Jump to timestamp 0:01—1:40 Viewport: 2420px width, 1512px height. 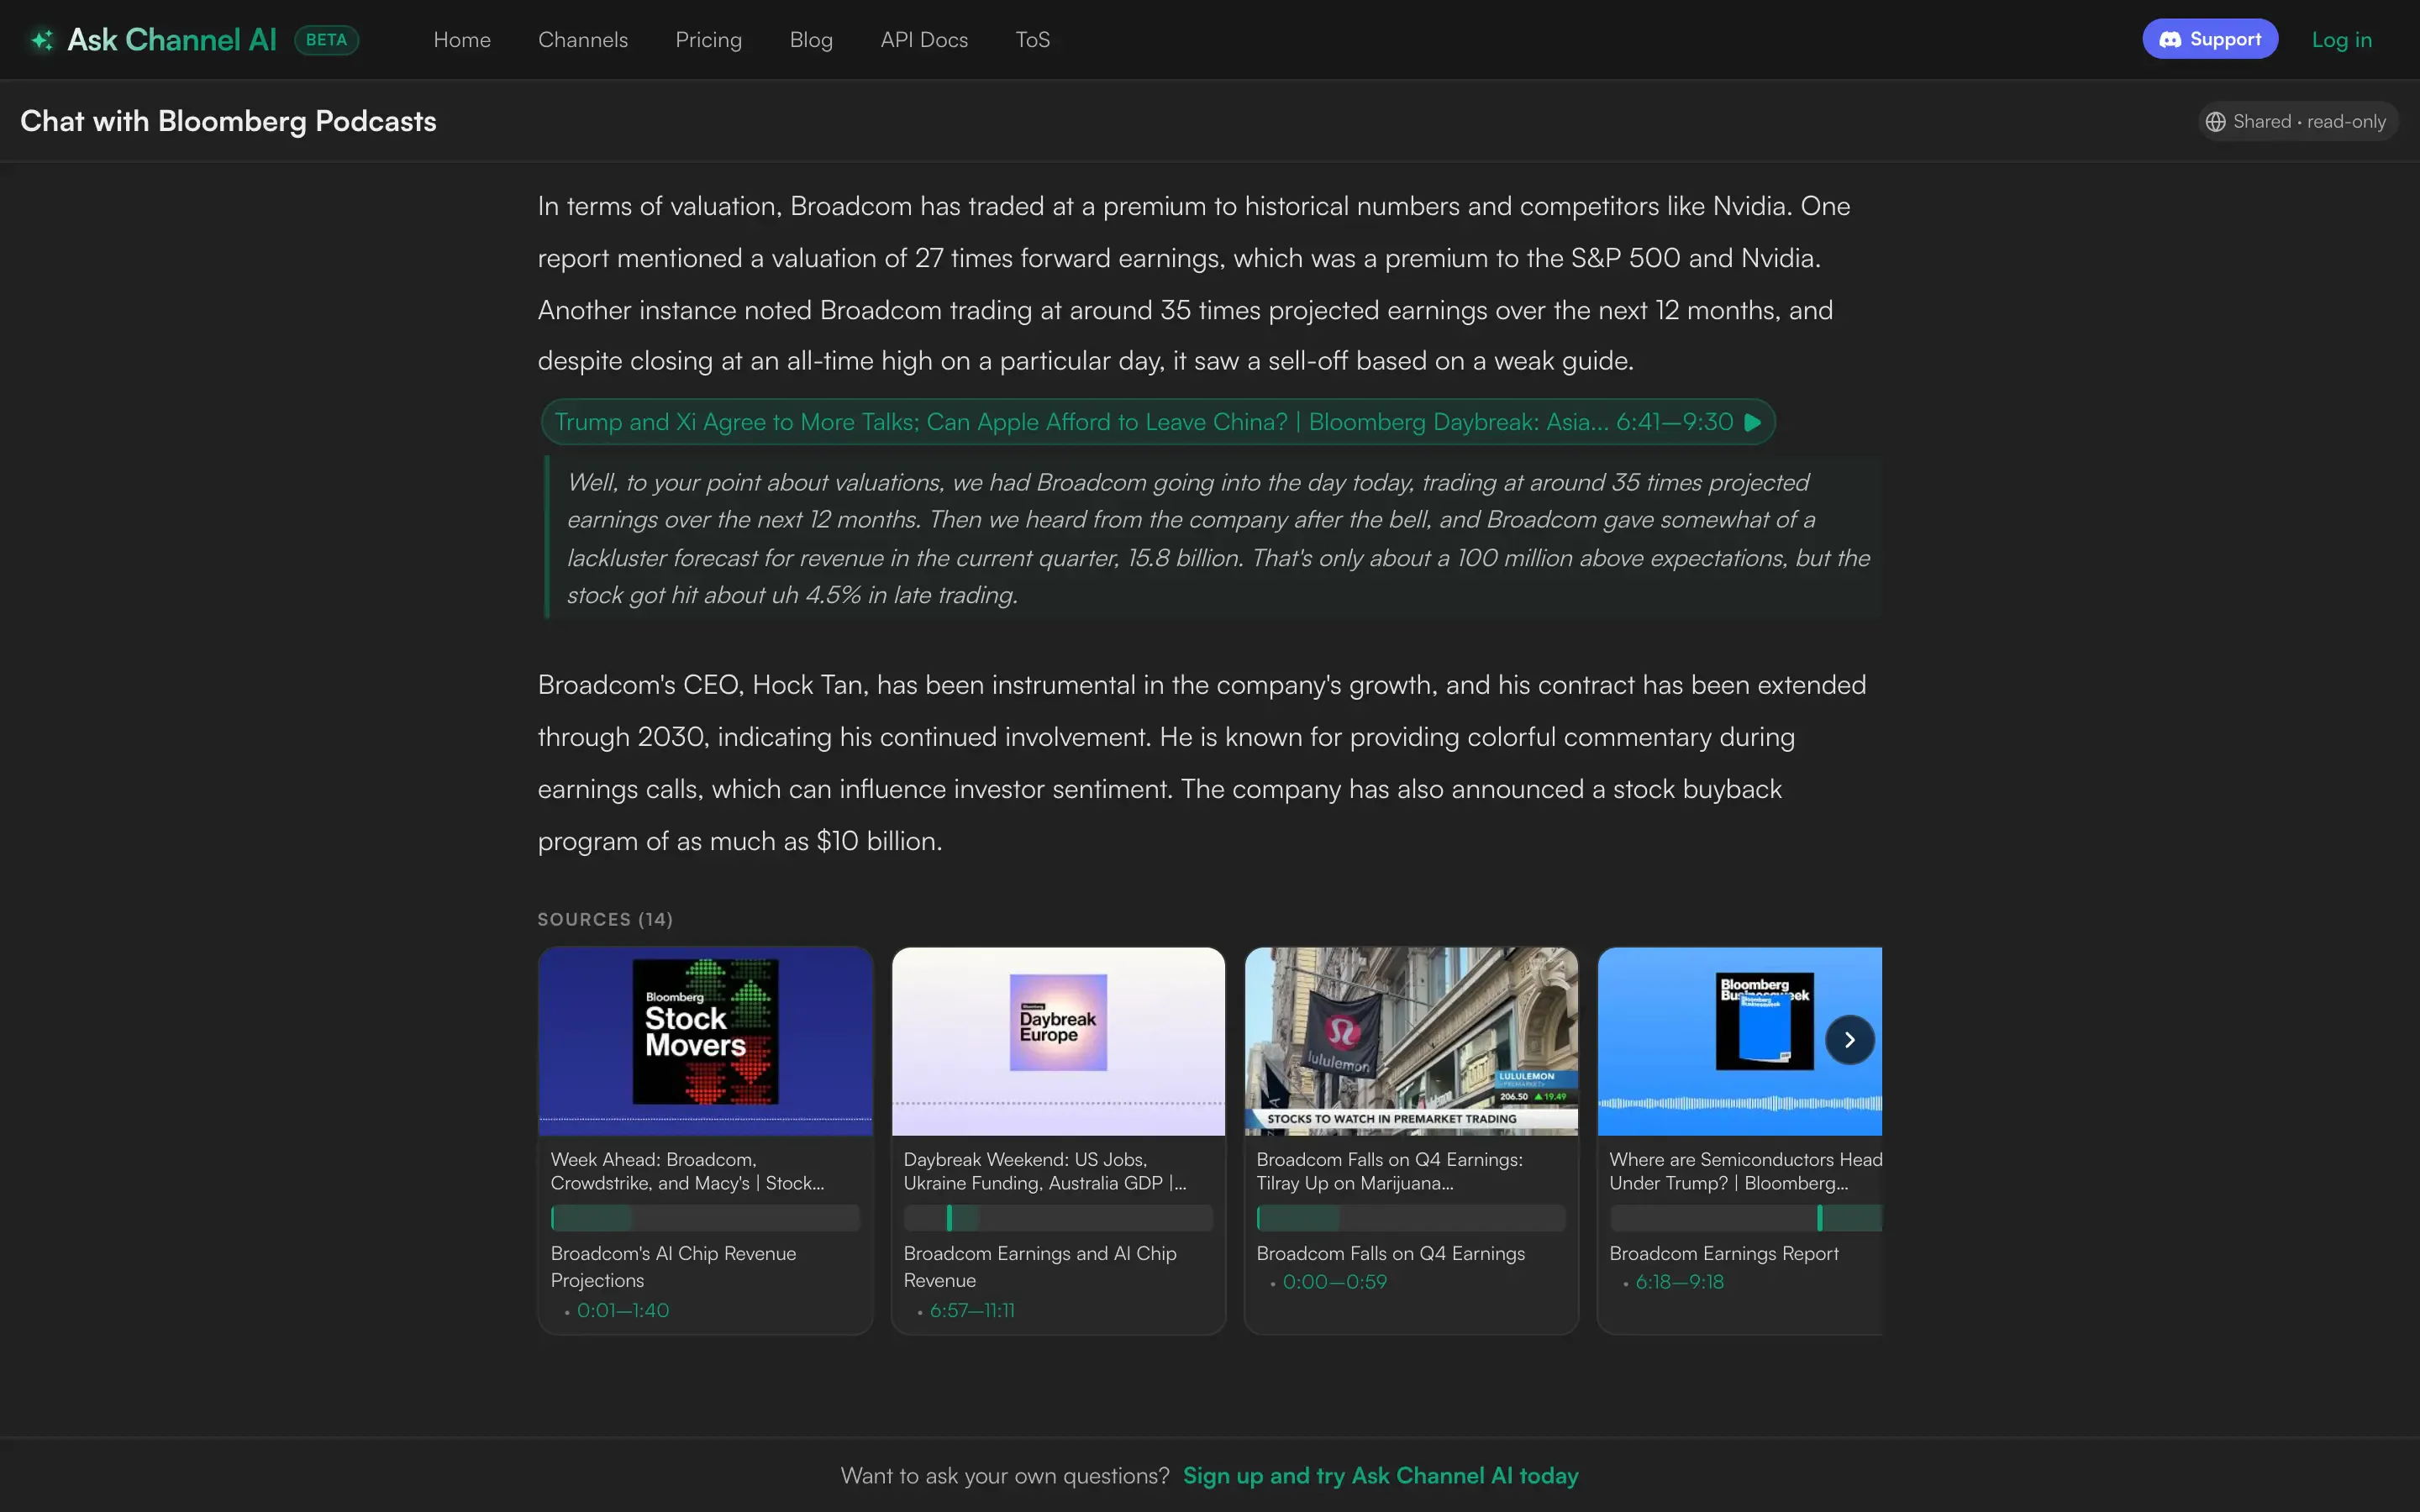pos(623,1310)
